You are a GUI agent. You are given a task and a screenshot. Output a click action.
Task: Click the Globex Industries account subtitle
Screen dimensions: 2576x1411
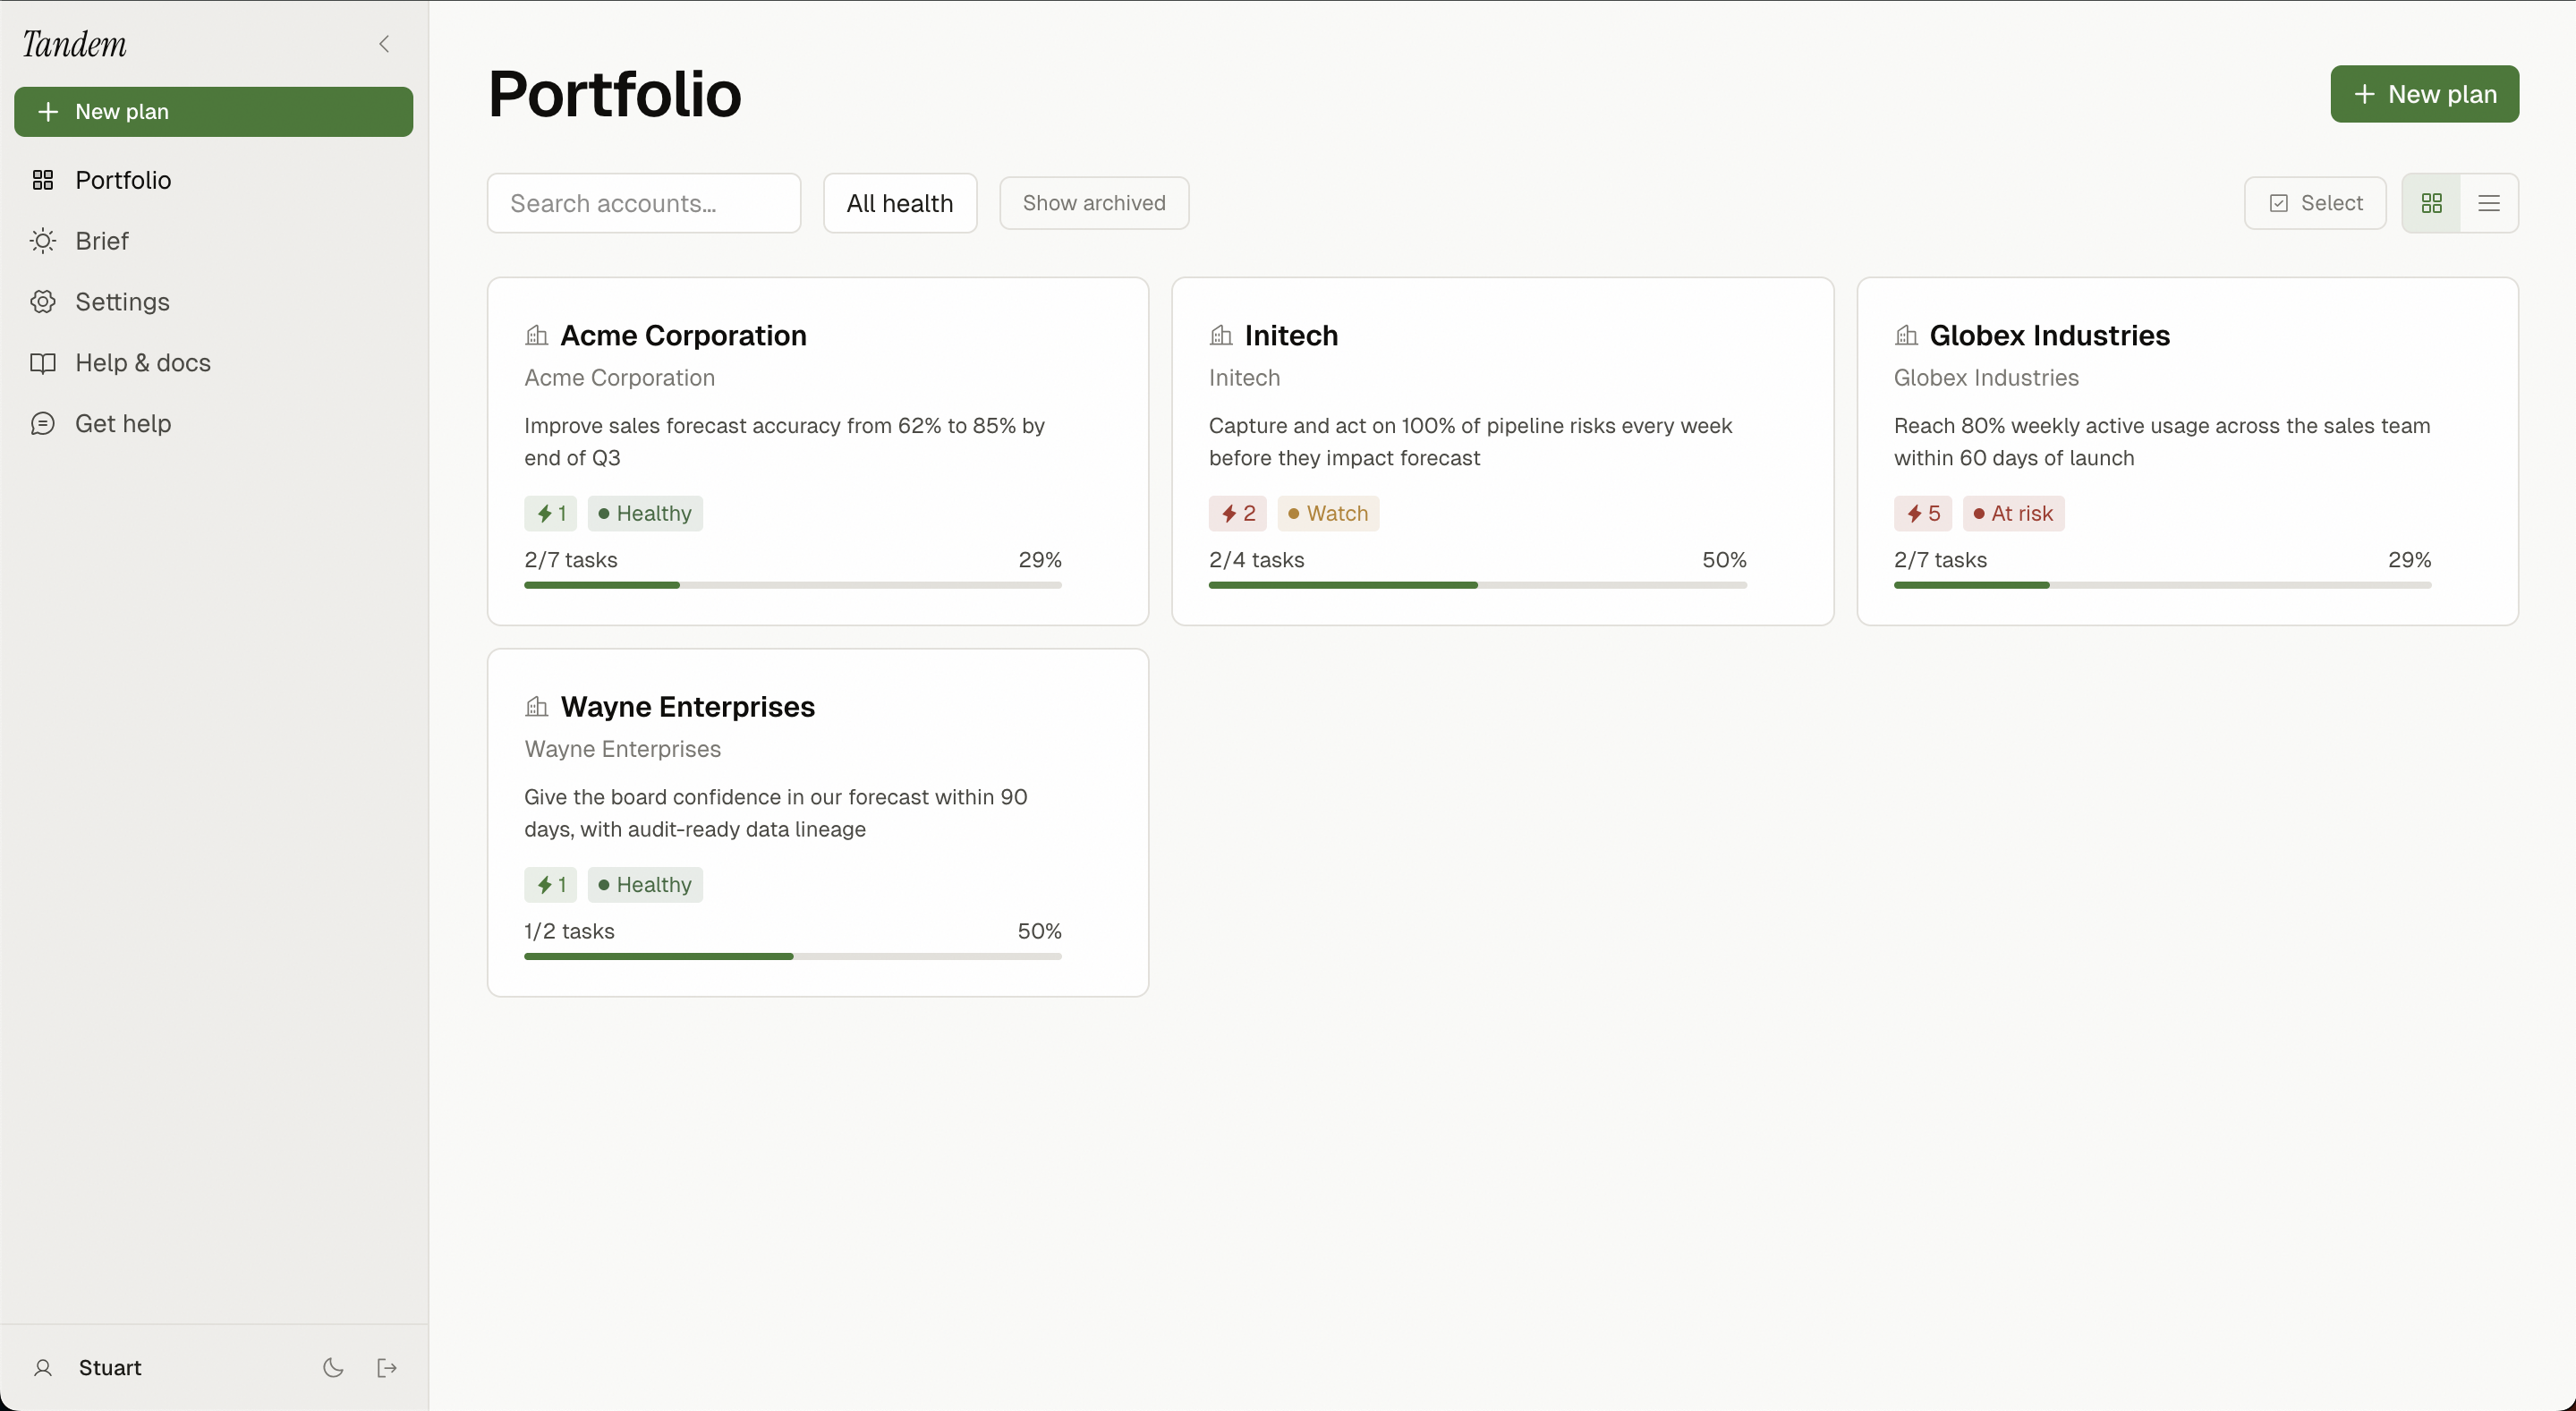coord(1986,378)
